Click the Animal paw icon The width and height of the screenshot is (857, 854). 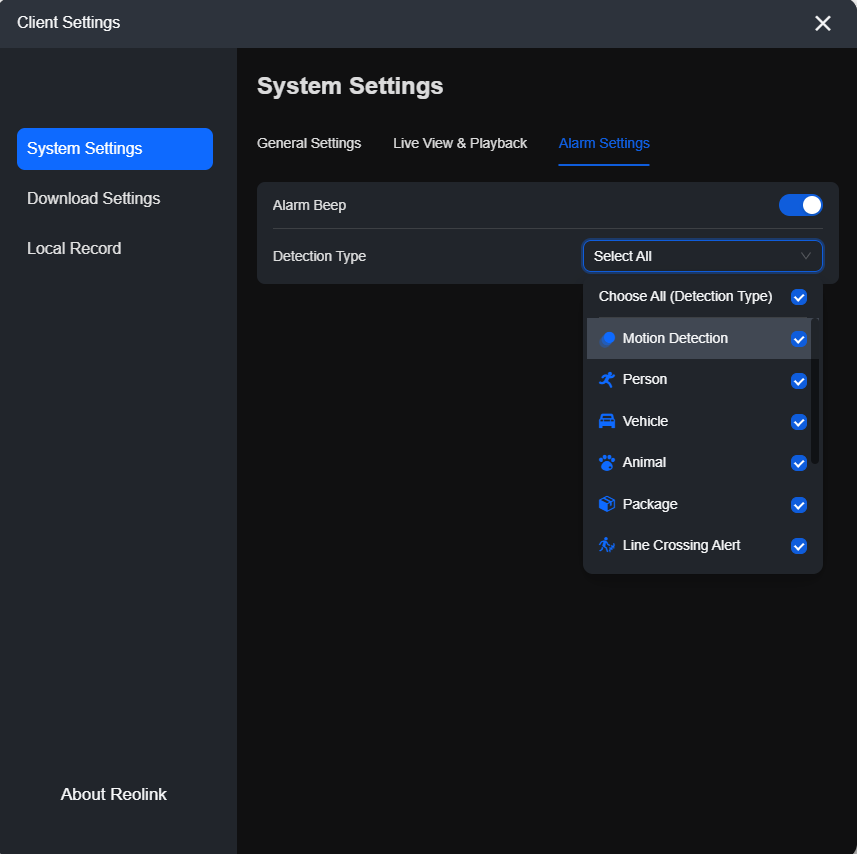point(607,463)
